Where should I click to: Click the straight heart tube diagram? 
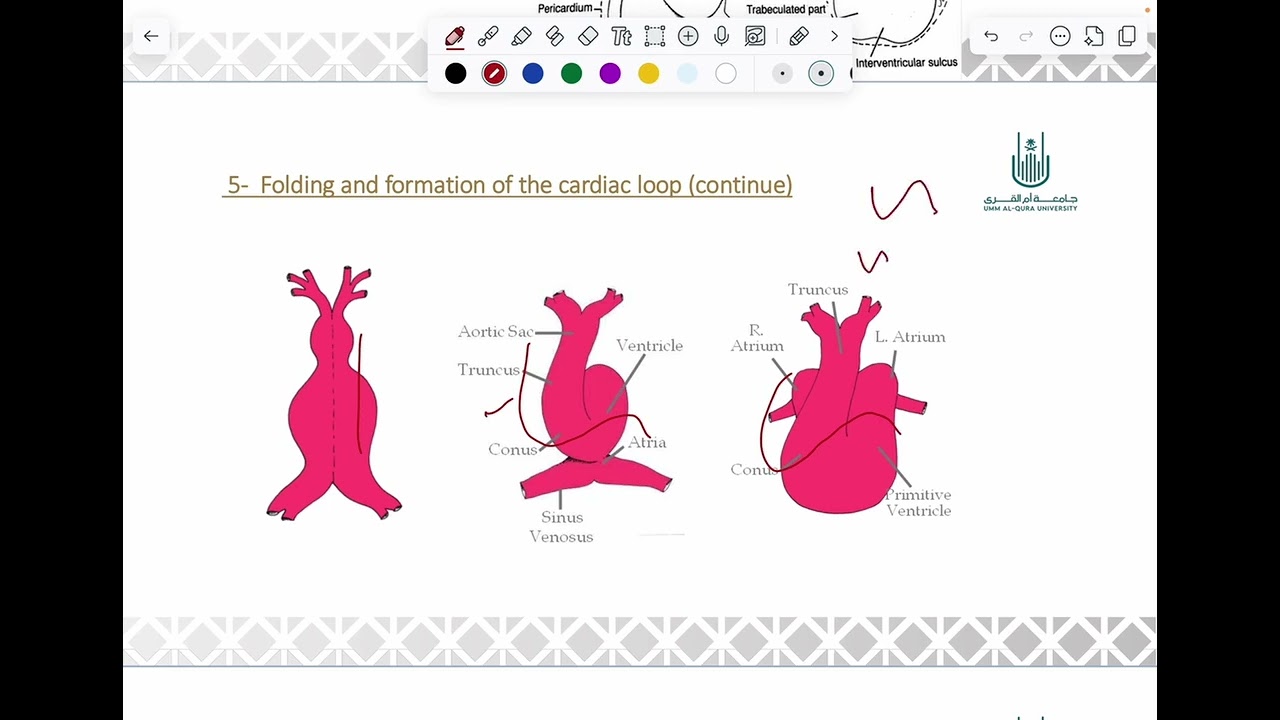coord(333,393)
